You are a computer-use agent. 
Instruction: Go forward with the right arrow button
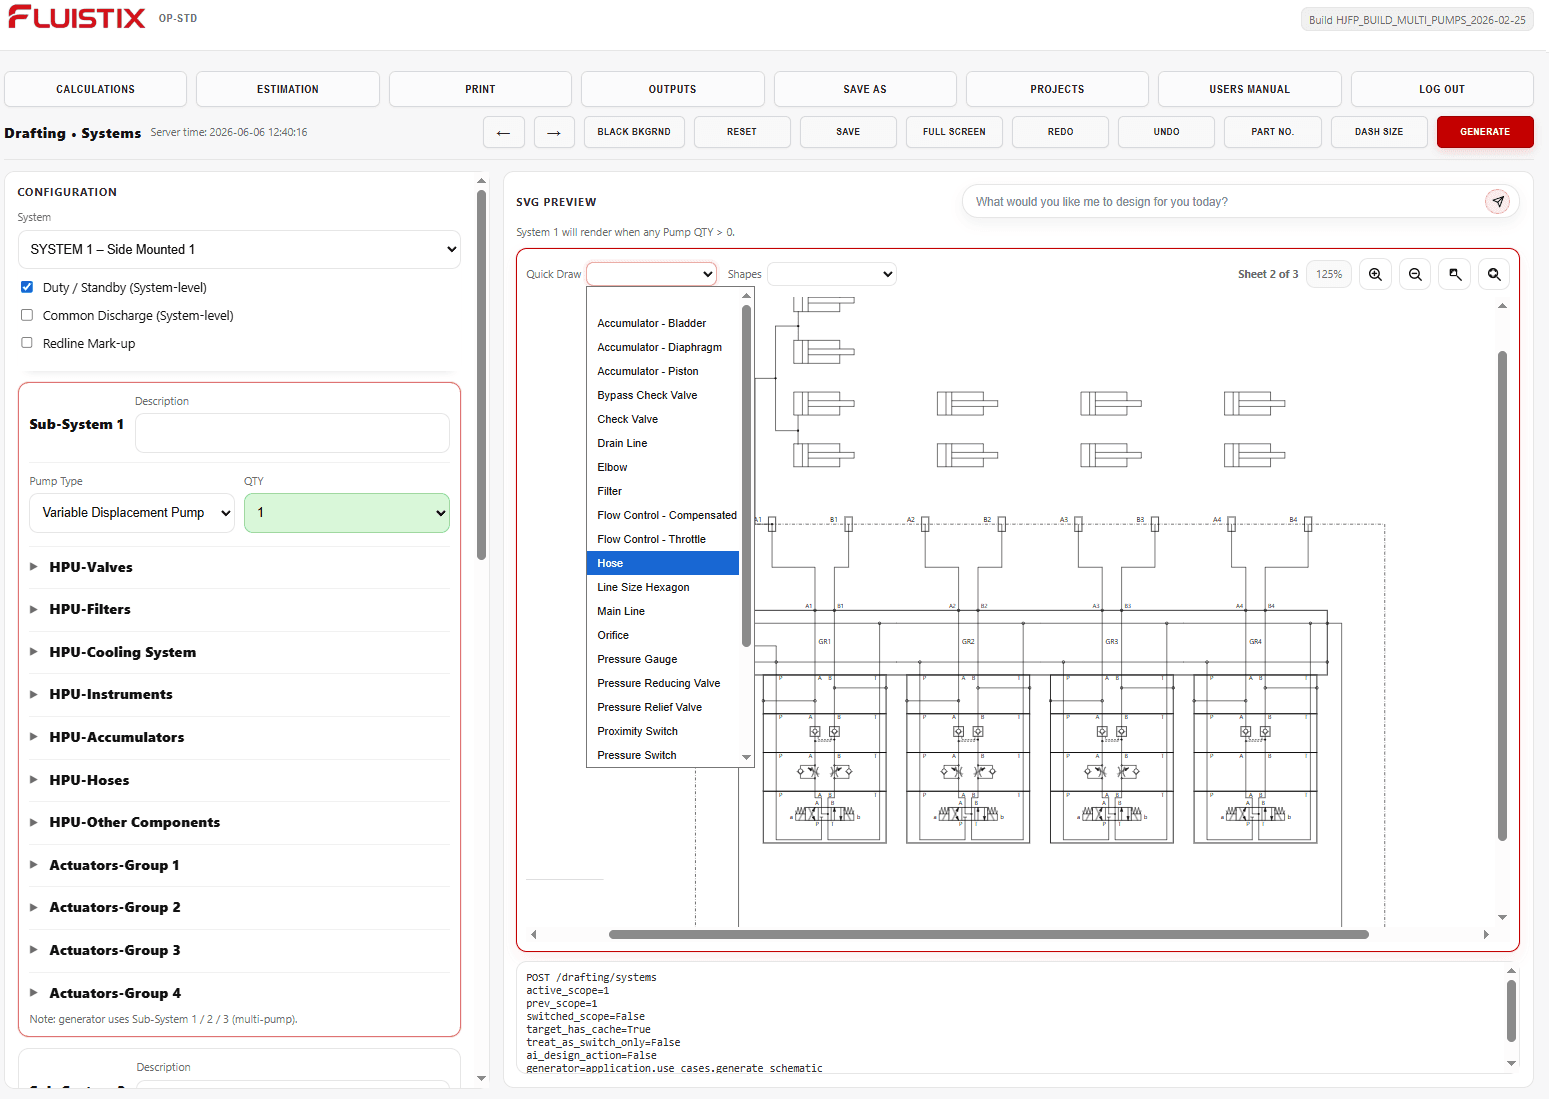click(554, 132)
